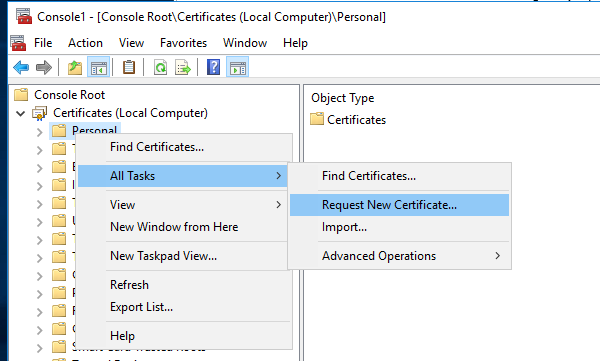
Task: Click the Object Type column header
Action: [342, 98]
